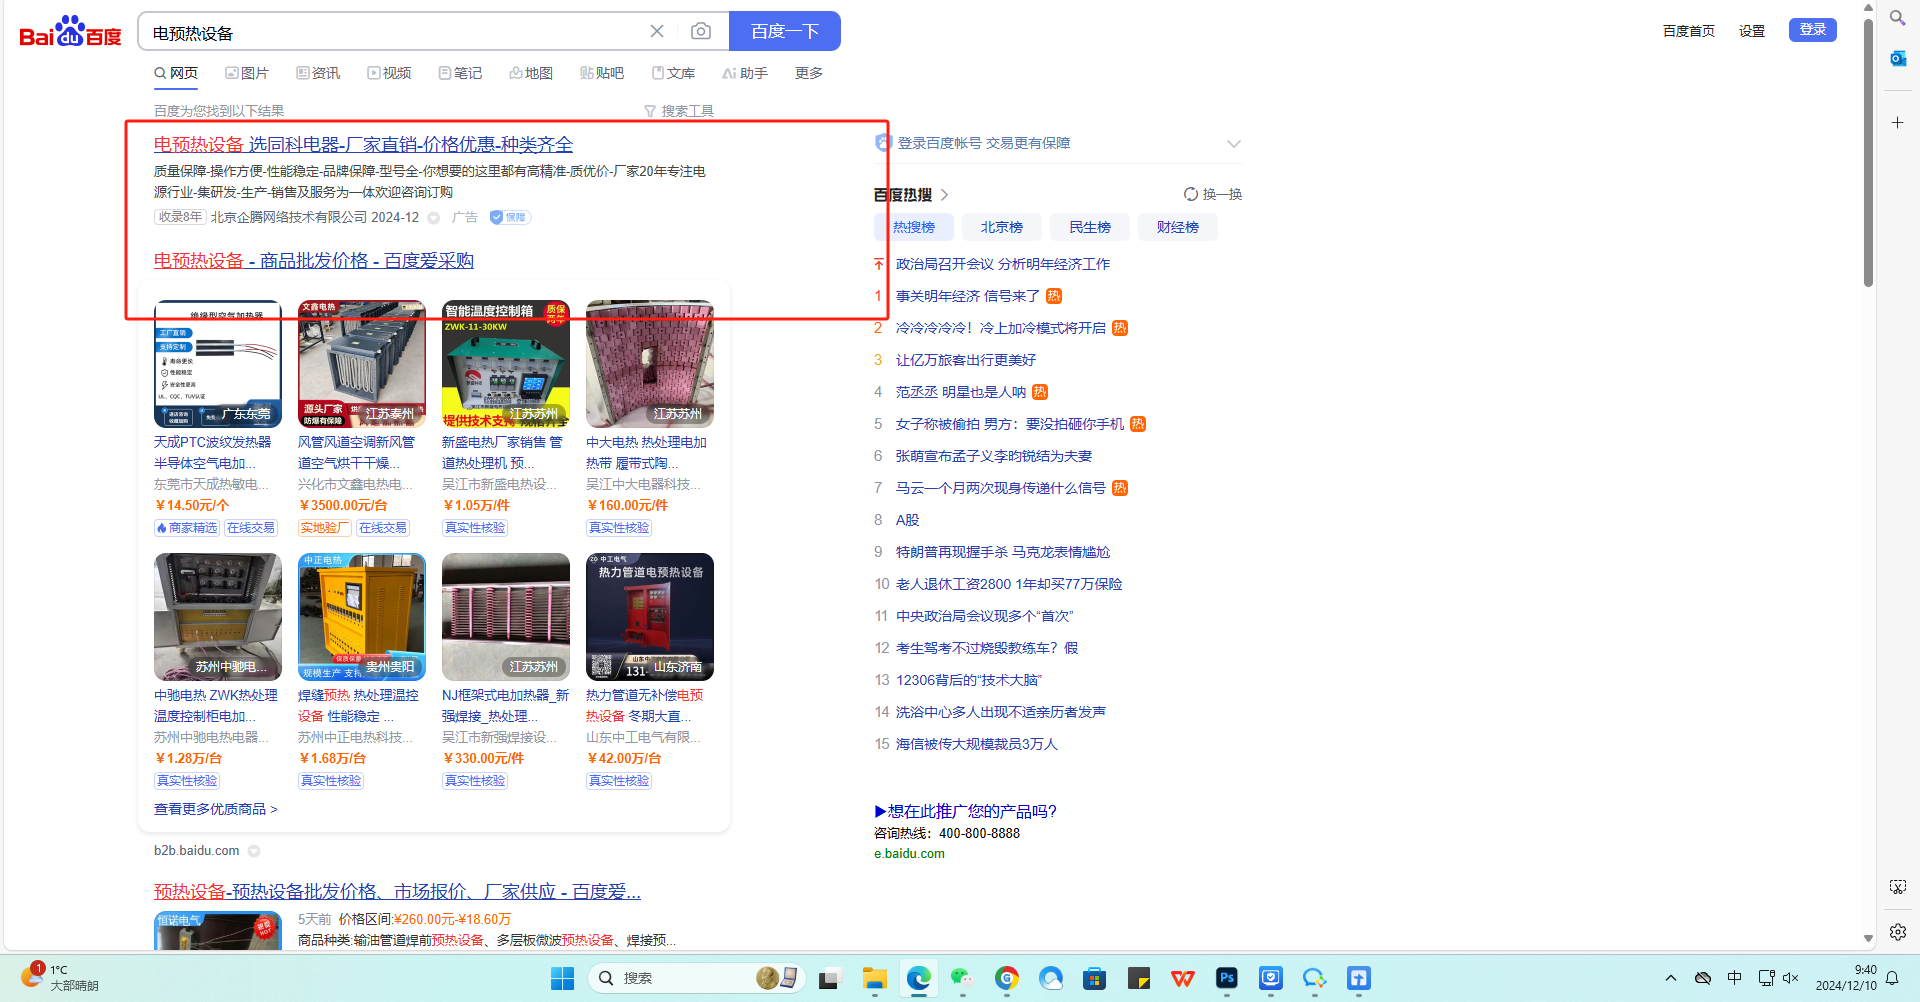Select the 财经榜 hot list tab
The width and height of the screenshot is (1920, 1002).
[1178, 227]
